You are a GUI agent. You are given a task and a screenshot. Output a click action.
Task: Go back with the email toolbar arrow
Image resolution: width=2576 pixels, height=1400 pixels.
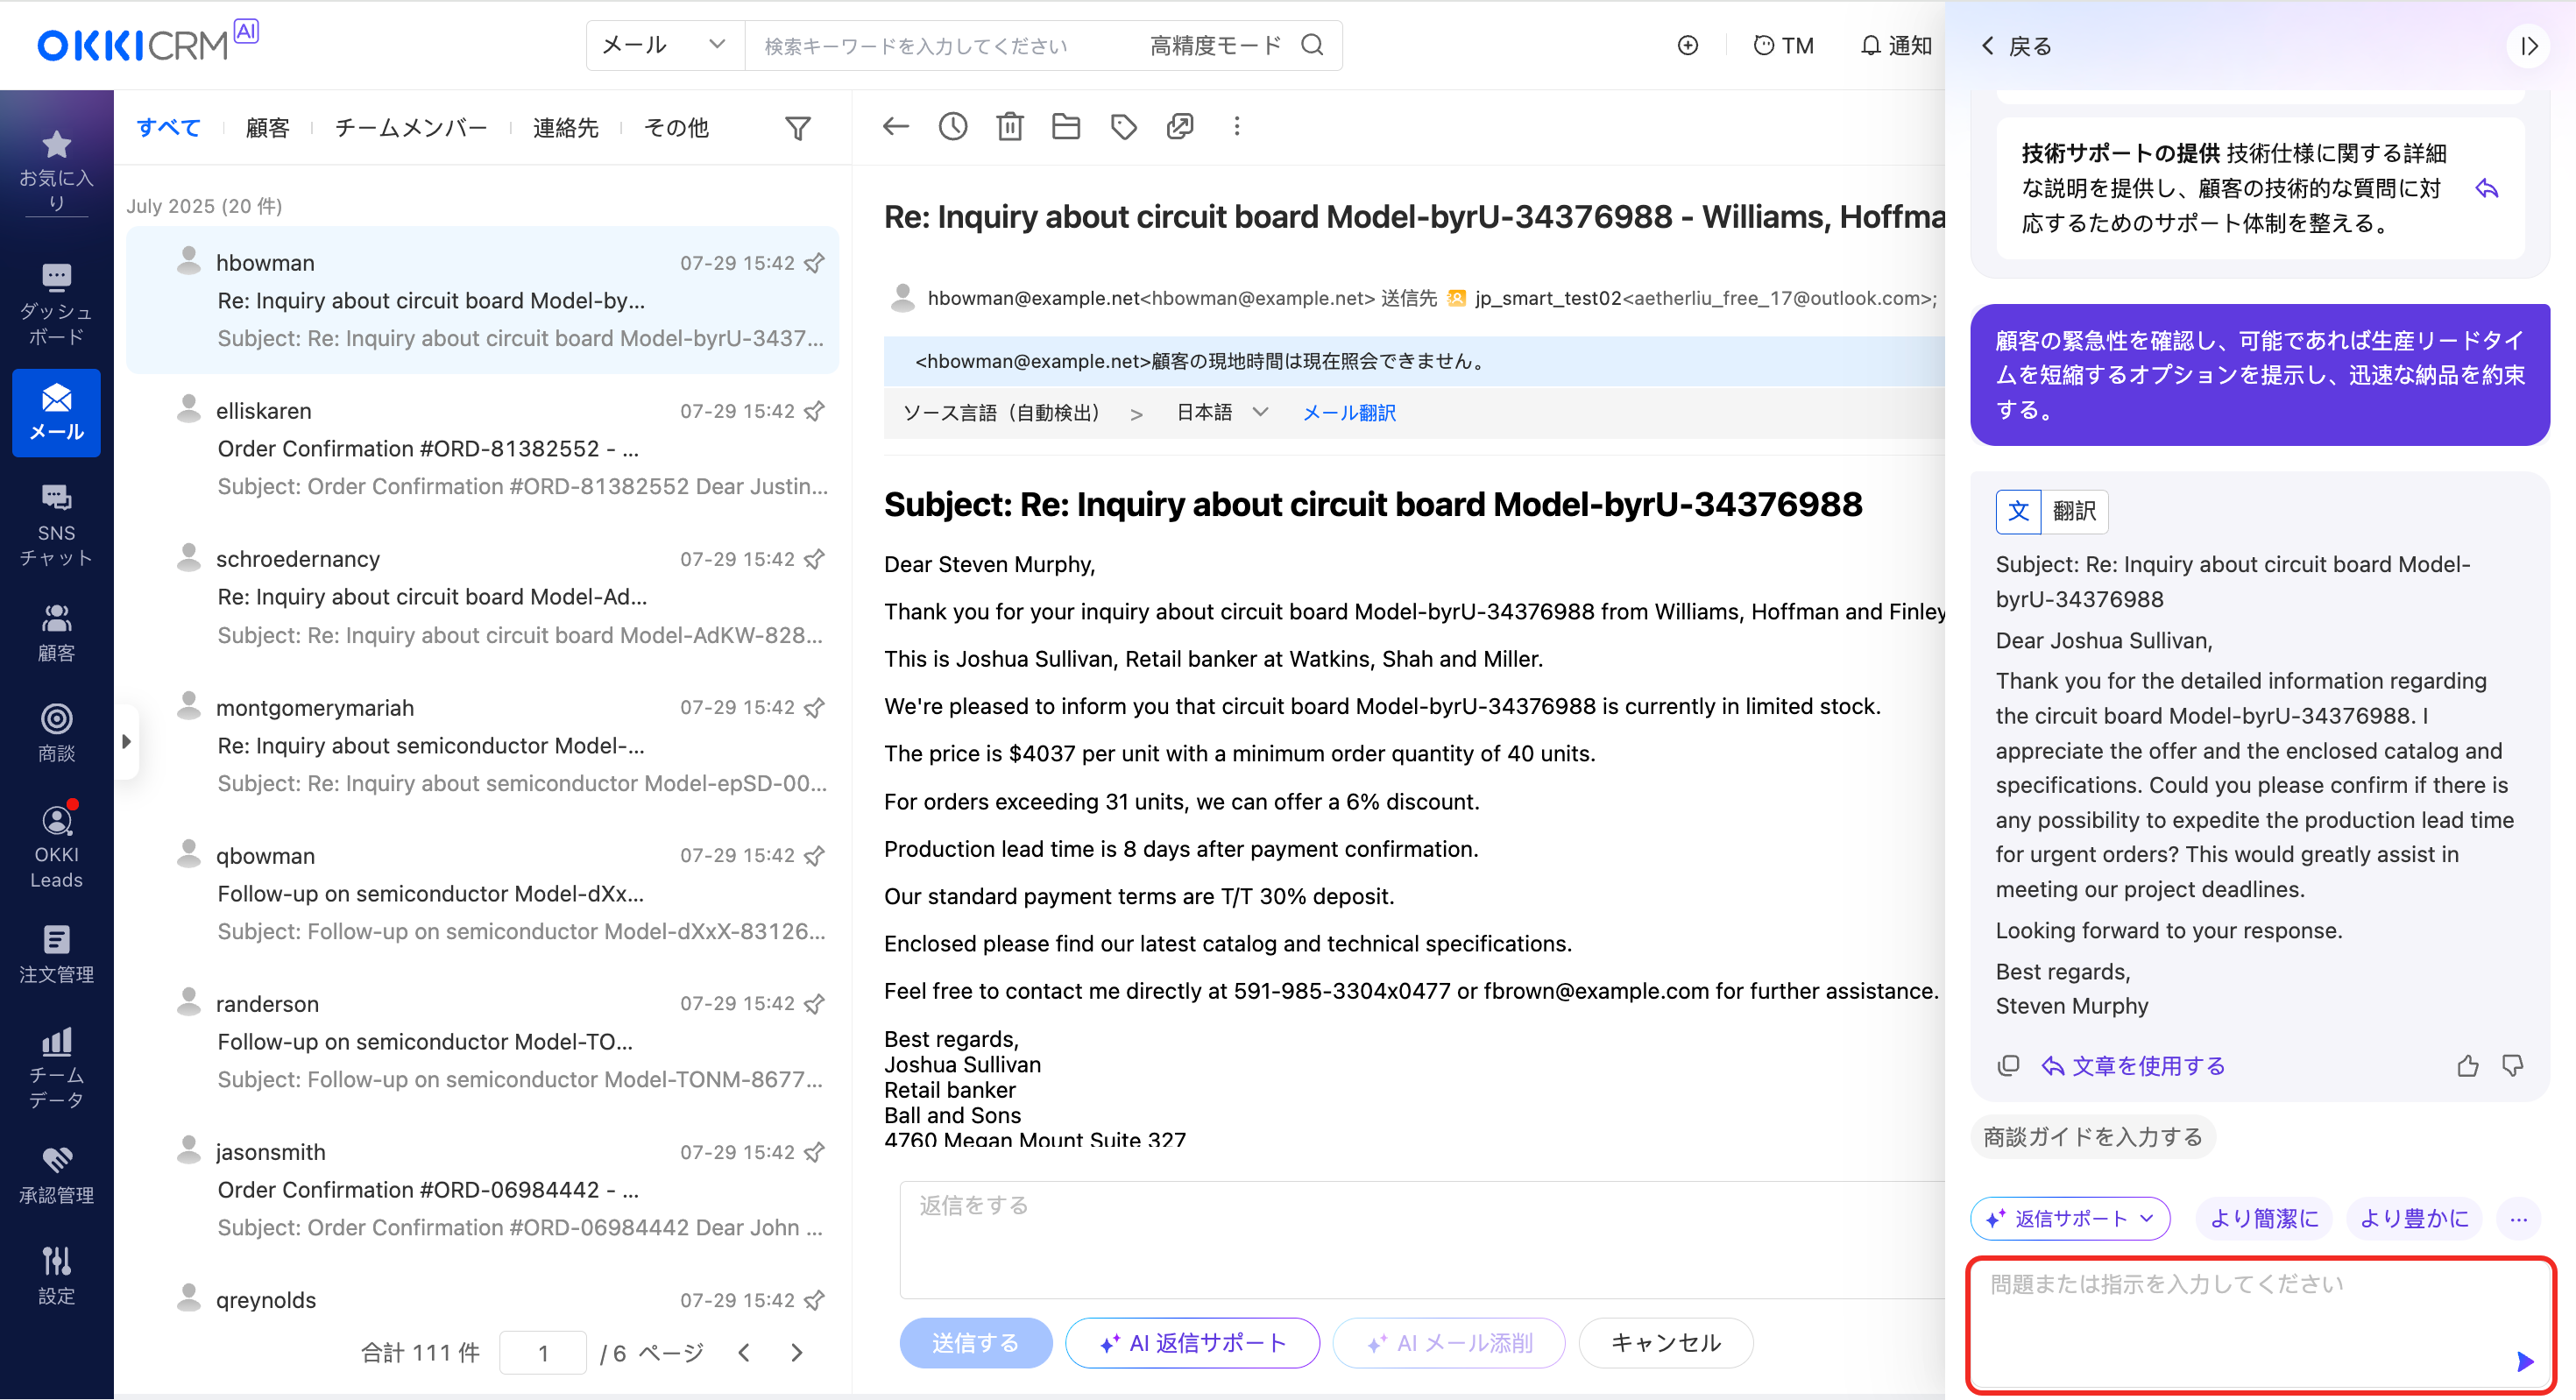pyautogui.click(x=895, y=126)
